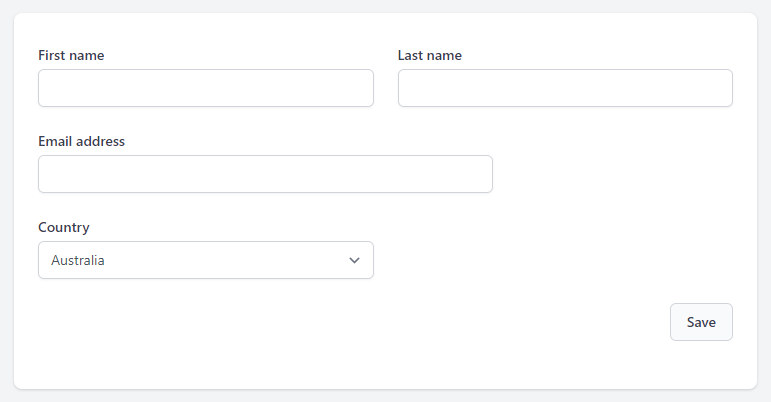Click the Last name label
The width and height of the screenshot is (771, 402).
(430, 55)
